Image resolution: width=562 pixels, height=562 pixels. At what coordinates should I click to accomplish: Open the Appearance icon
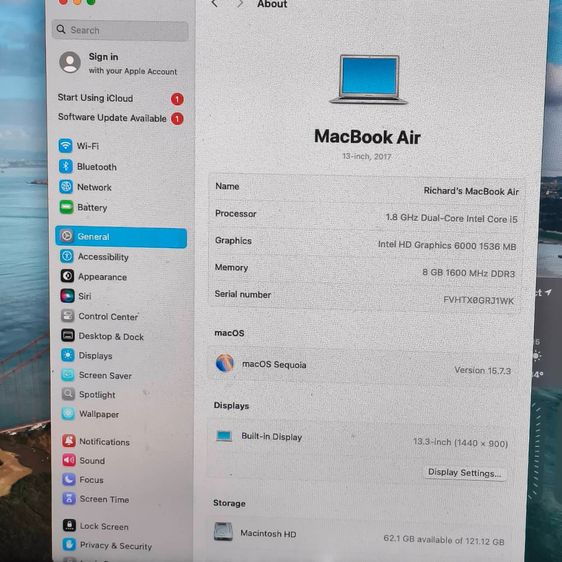point(67,276)
